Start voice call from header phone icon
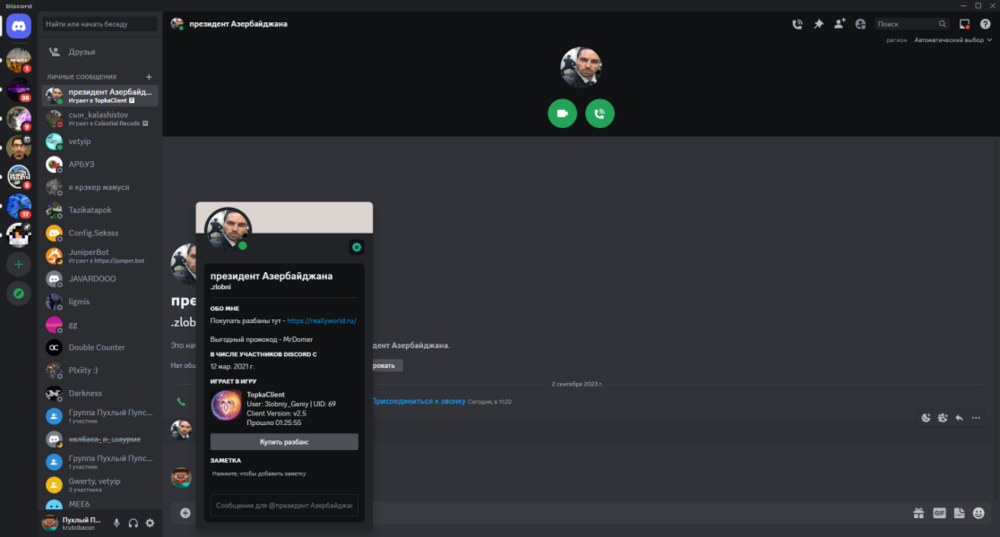The width and height of the screenshot is (1000, 537). [797, 24]
